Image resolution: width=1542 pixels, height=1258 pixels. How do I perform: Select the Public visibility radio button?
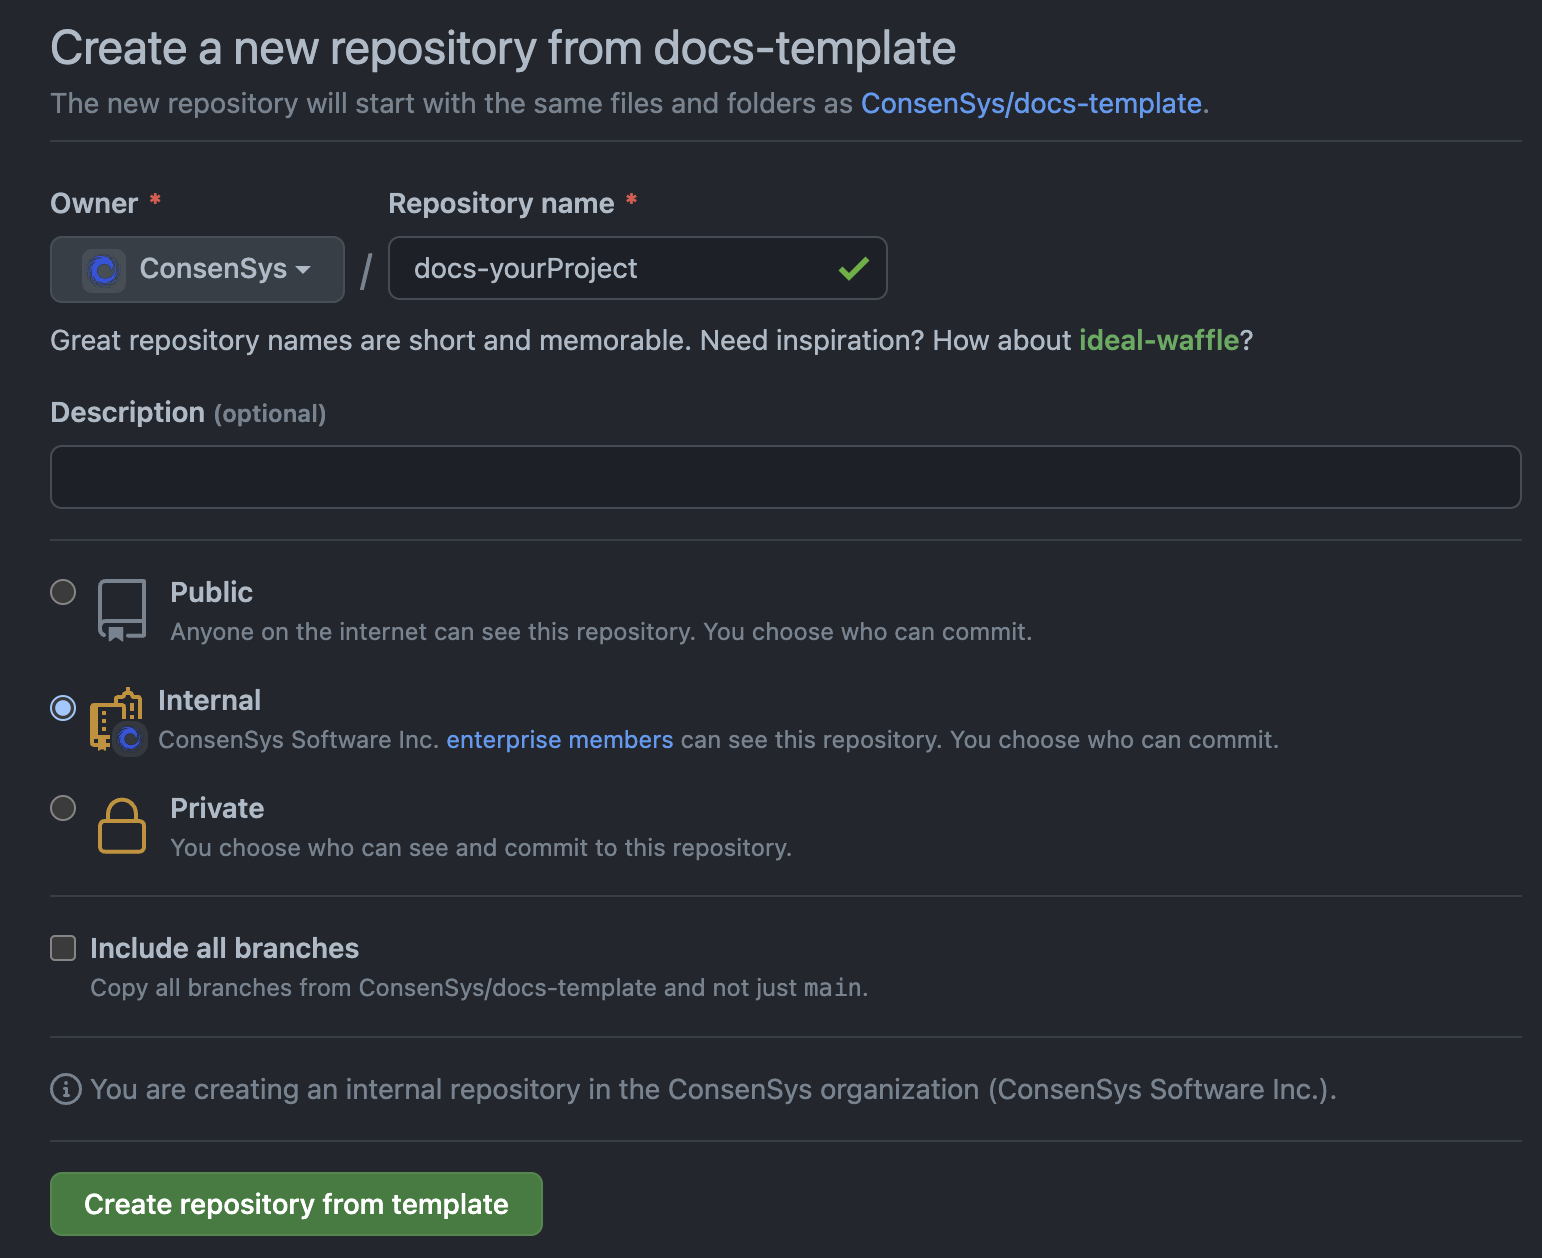(x=62, y=592)
